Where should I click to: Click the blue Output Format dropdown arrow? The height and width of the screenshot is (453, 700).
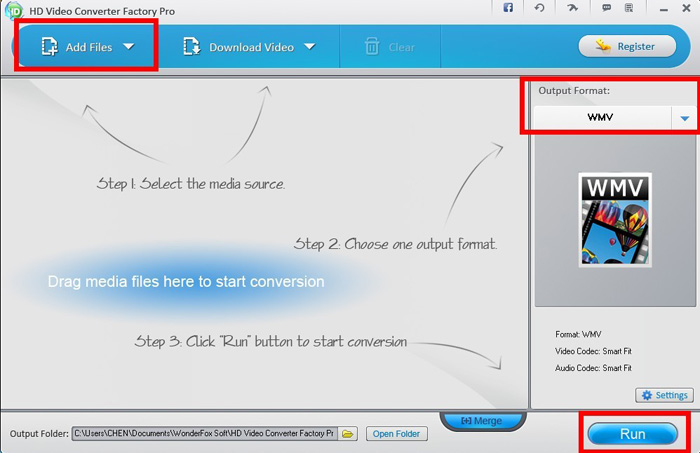(x=684, y=118)
